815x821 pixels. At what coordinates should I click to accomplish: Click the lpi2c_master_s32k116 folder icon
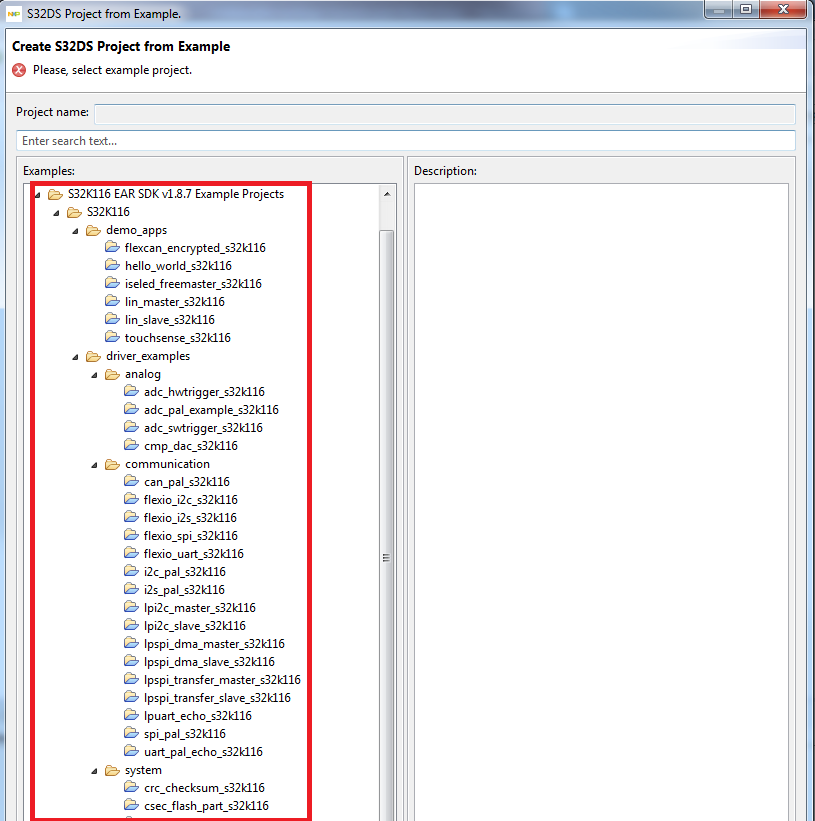131,607
